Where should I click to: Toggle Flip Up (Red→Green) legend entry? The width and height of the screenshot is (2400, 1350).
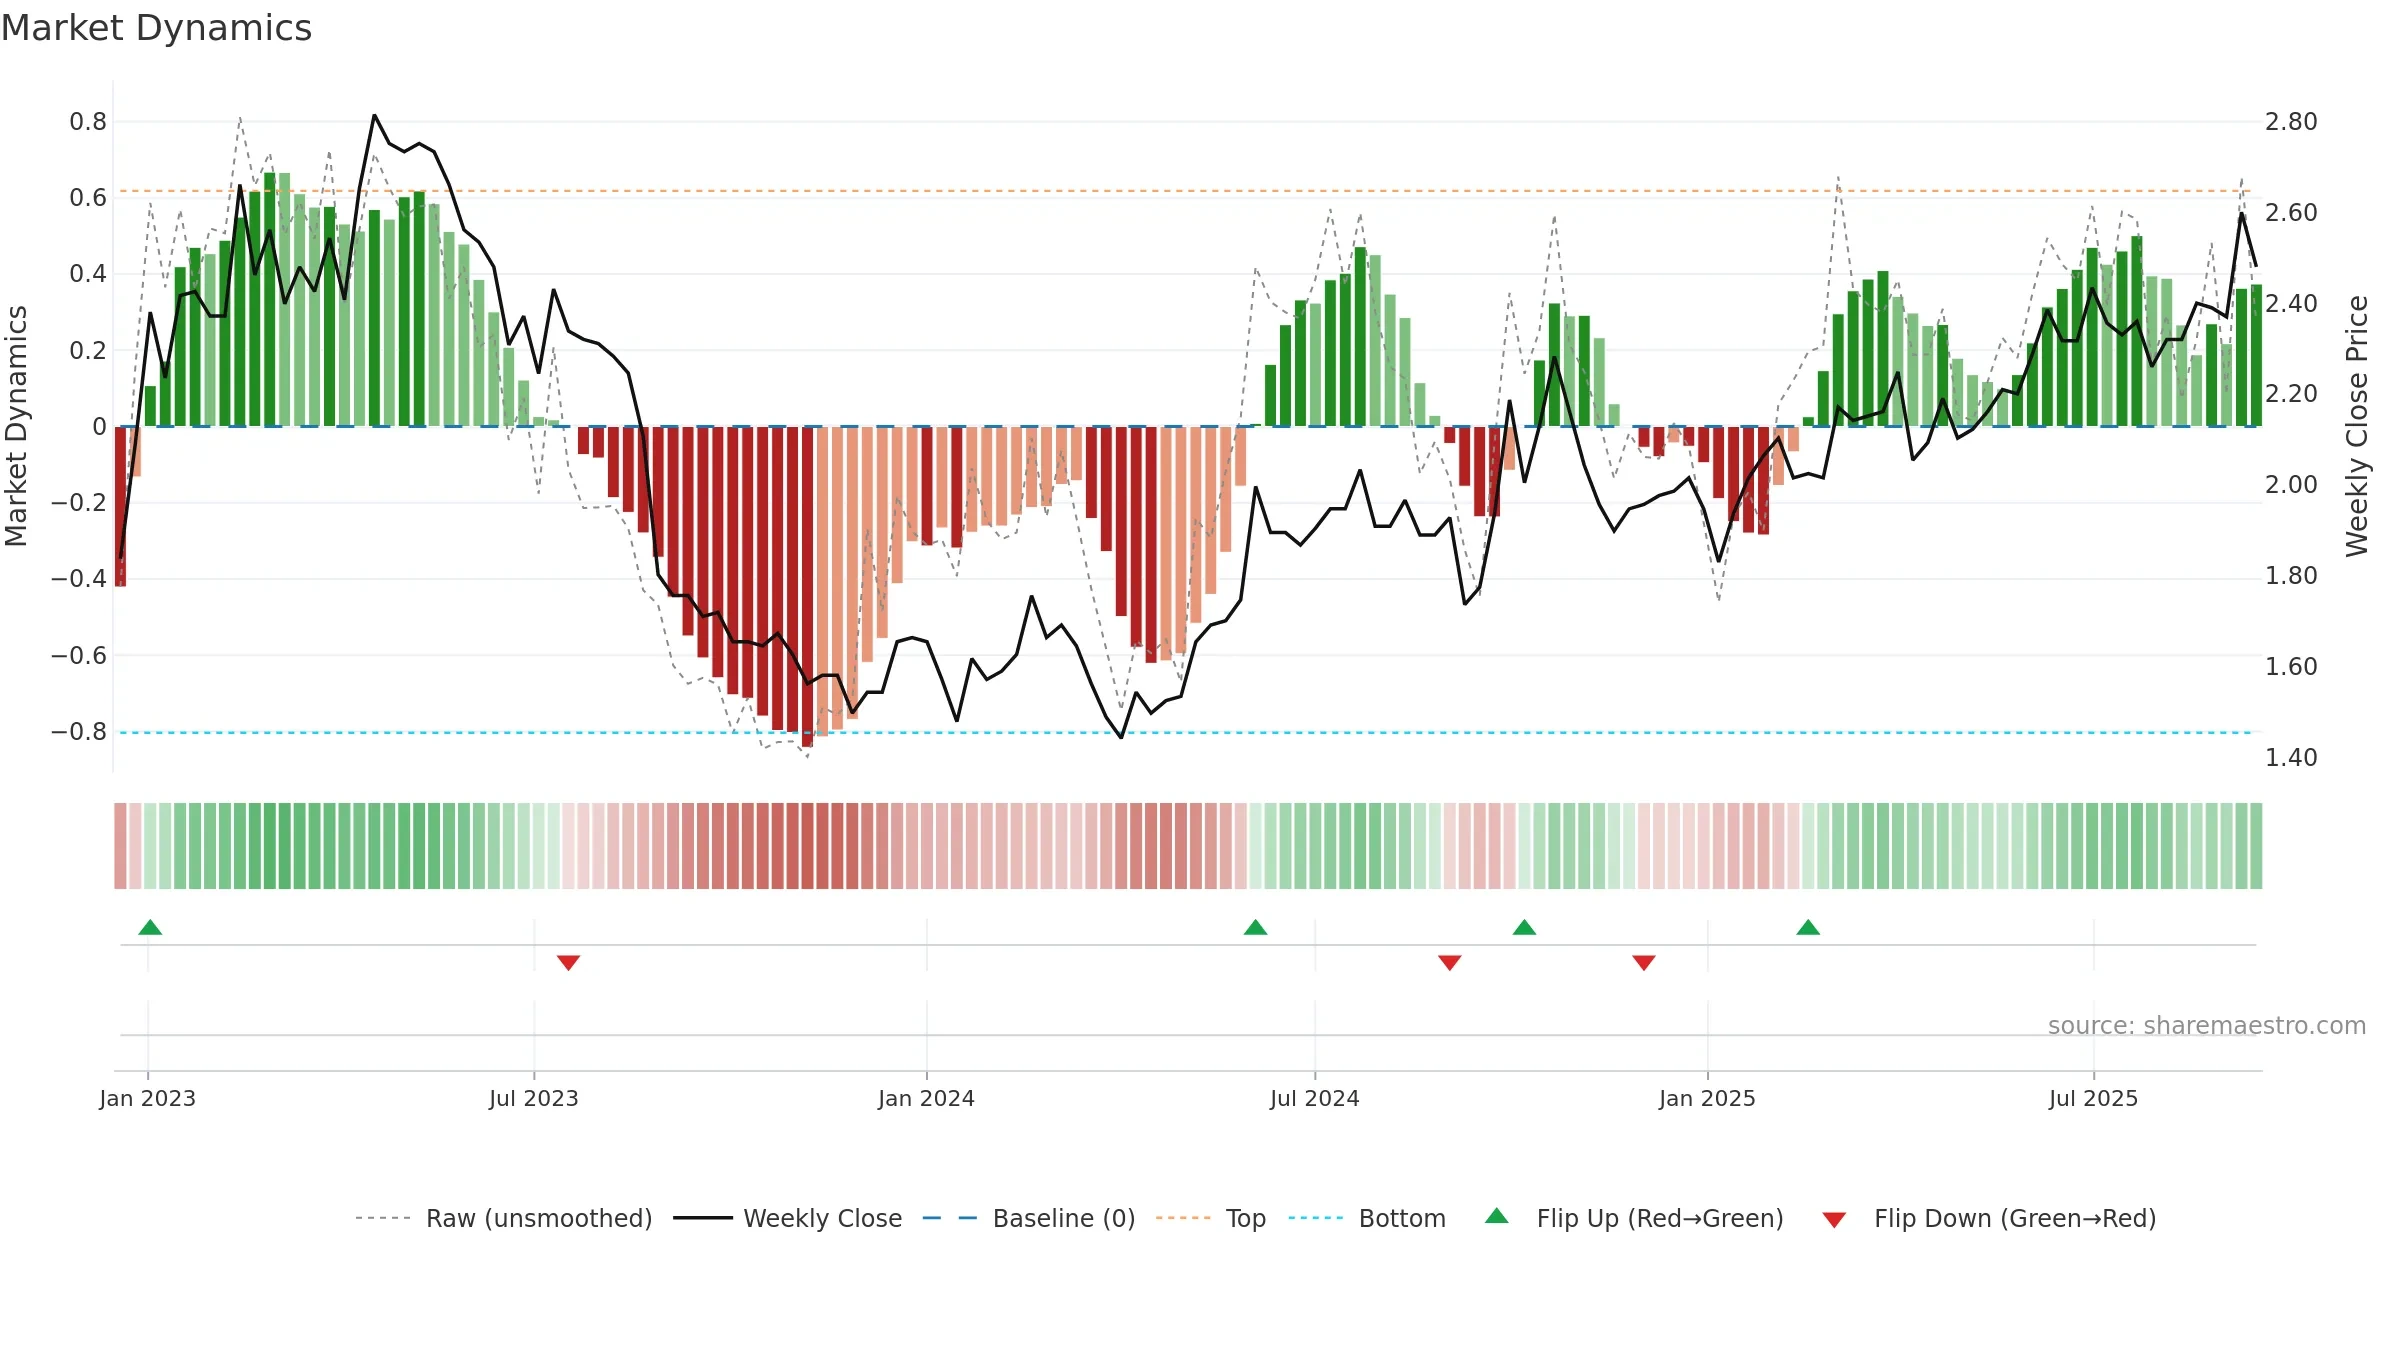1634,1218
